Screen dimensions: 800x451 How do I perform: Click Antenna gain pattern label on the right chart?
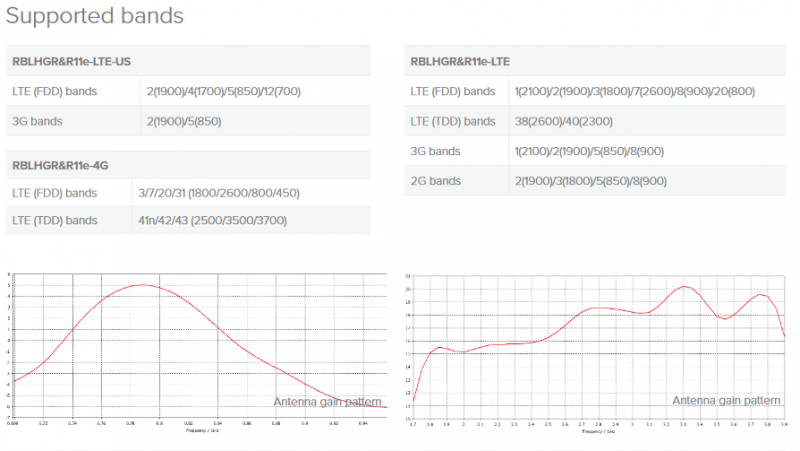tap(726, 400)
